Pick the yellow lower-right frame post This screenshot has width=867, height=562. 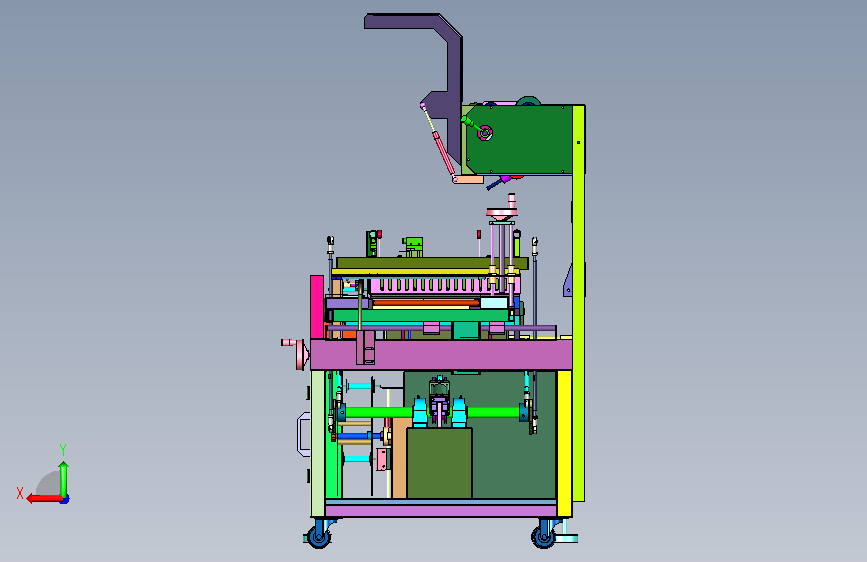pyautogui.click(x=564, y=444)
